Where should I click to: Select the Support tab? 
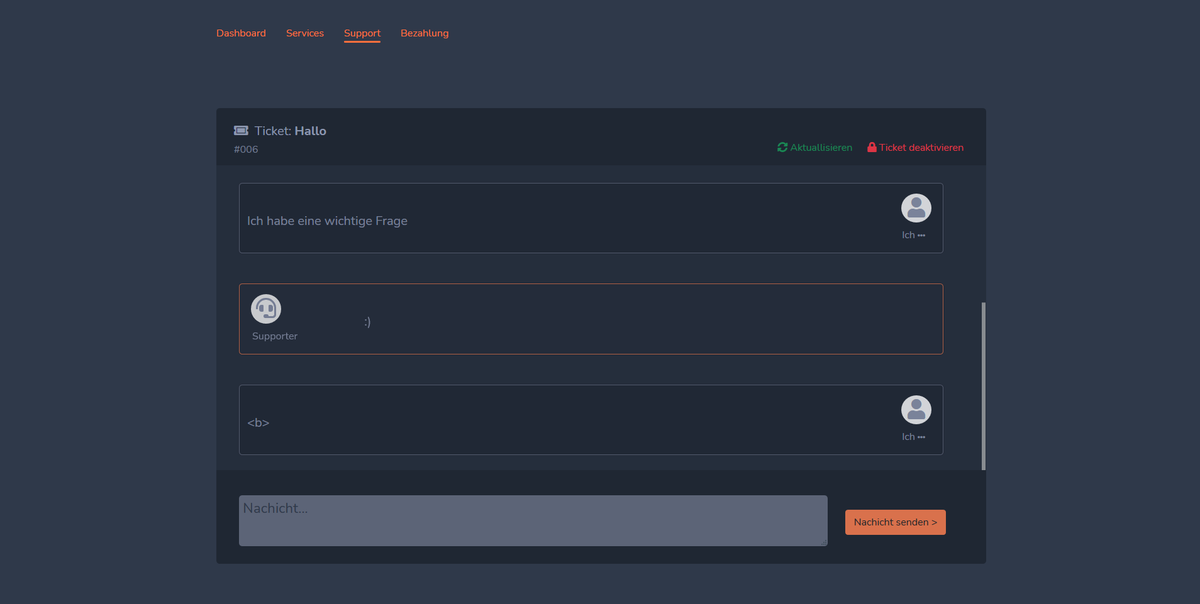pyautogui.click(x=362, y=33)
